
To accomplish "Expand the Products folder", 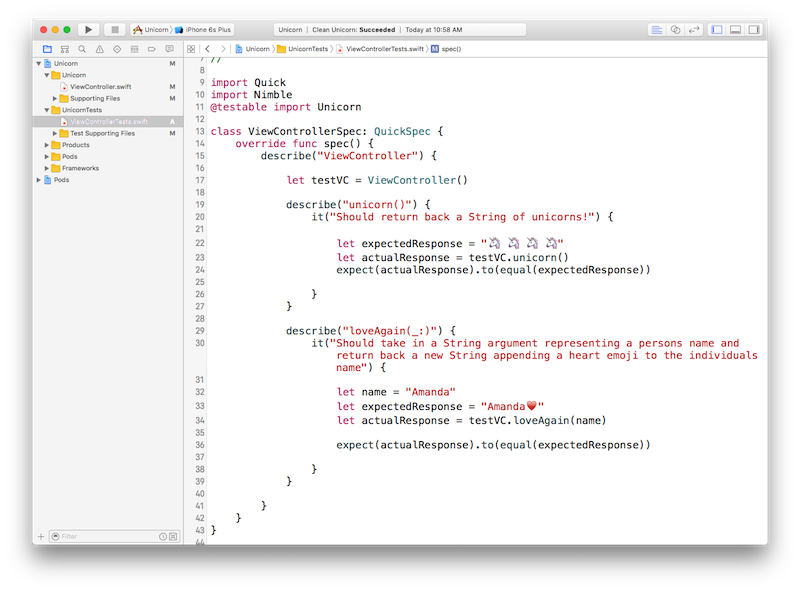I will pyautogui.click(x=47, y=145).
